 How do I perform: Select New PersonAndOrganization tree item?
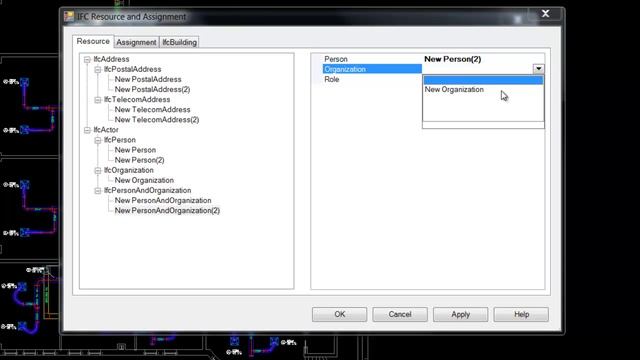(163, 200)
